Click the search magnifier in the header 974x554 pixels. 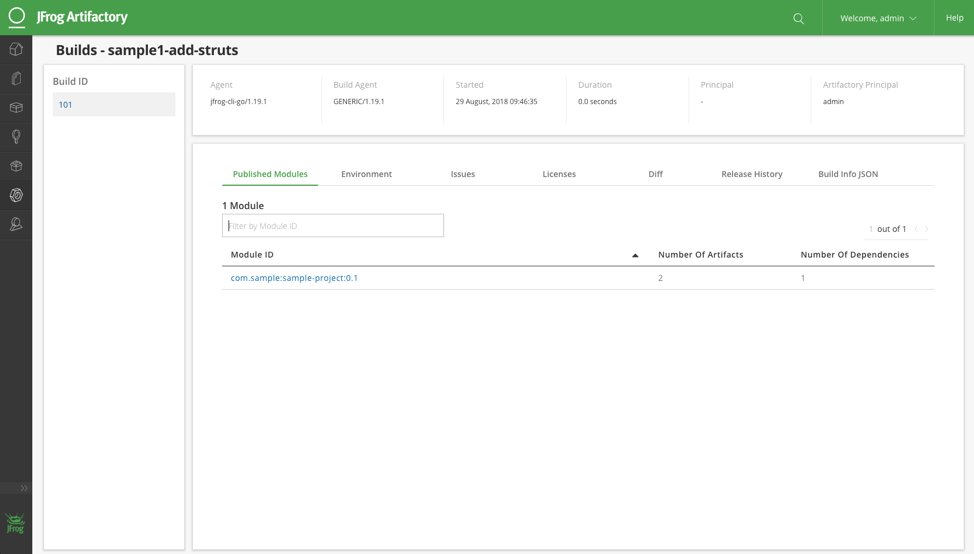pos(798,18)
